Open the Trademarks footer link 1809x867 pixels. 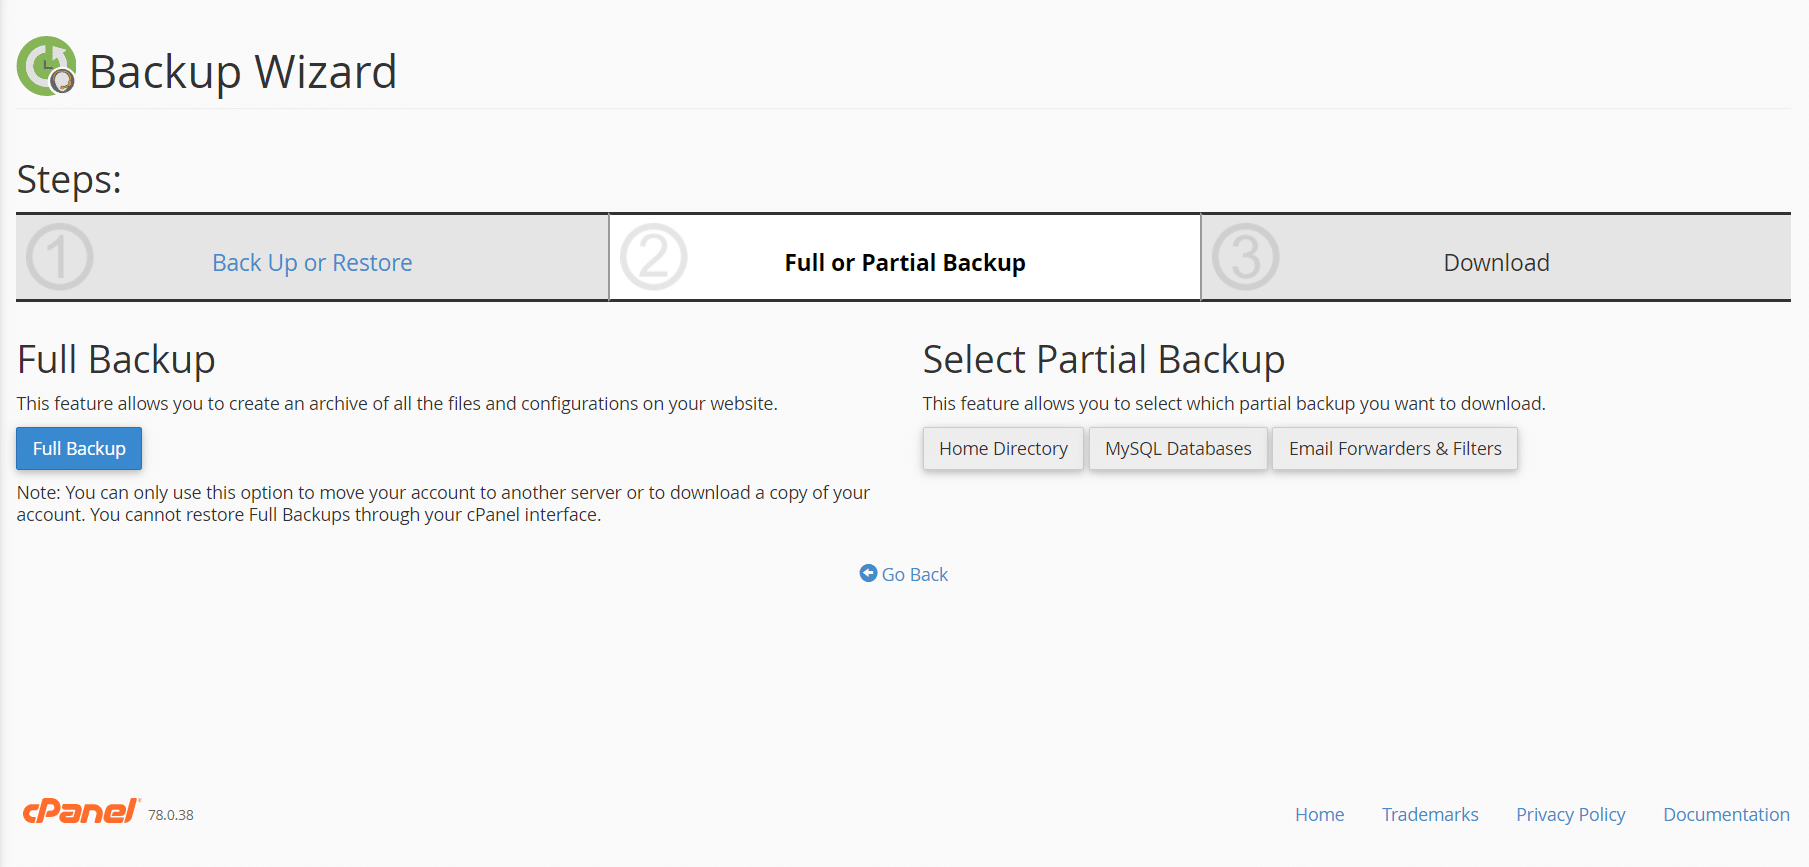(1430, 815)
